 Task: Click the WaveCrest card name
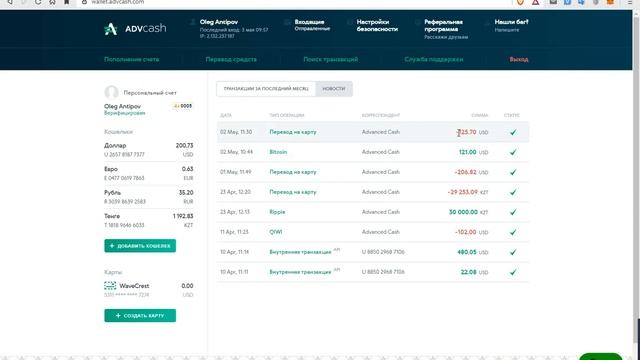134,286
